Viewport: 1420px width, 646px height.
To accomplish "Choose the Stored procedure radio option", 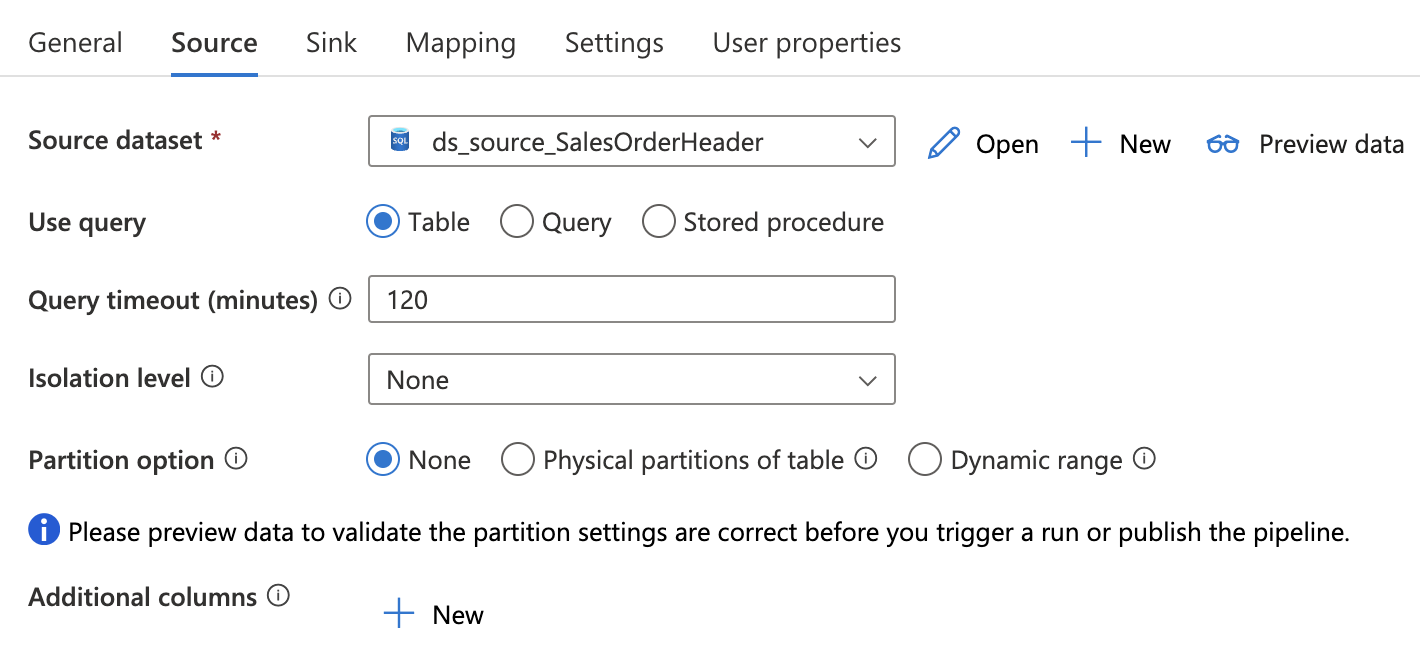I will coord(659,221).
